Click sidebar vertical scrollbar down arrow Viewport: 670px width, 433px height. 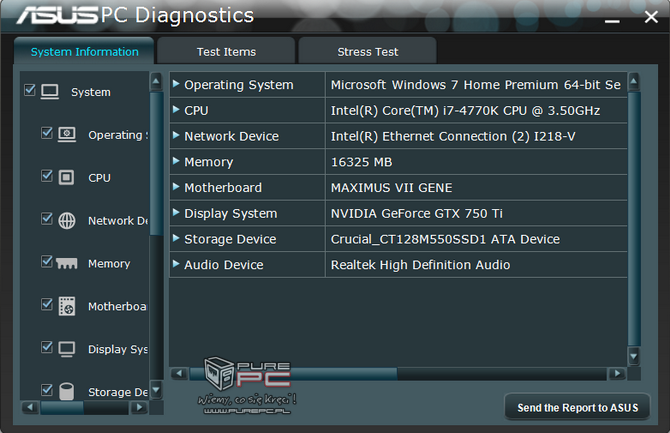[x=156, y=389]
